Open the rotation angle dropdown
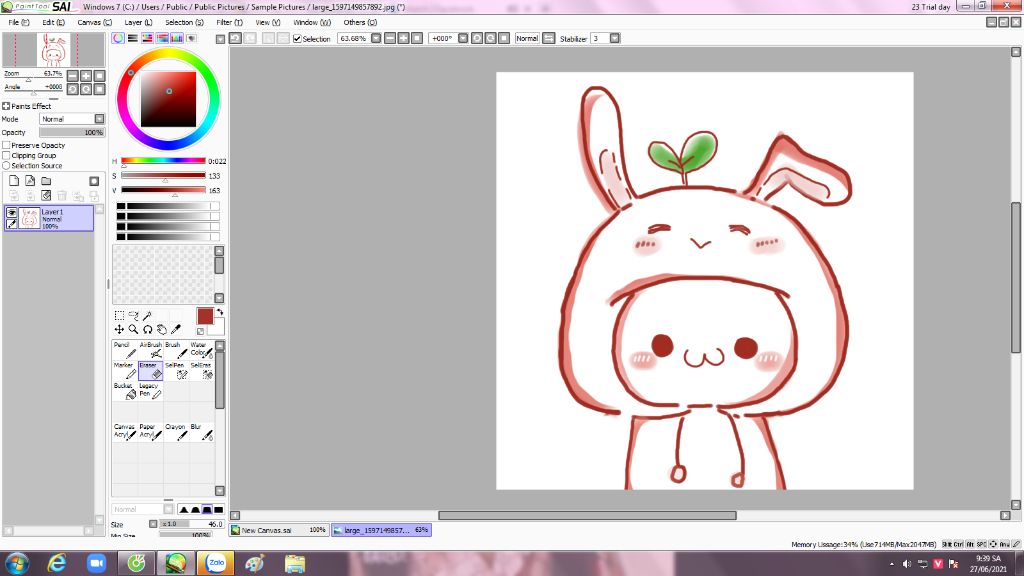The image size is (1024, 576). (463, 39)
